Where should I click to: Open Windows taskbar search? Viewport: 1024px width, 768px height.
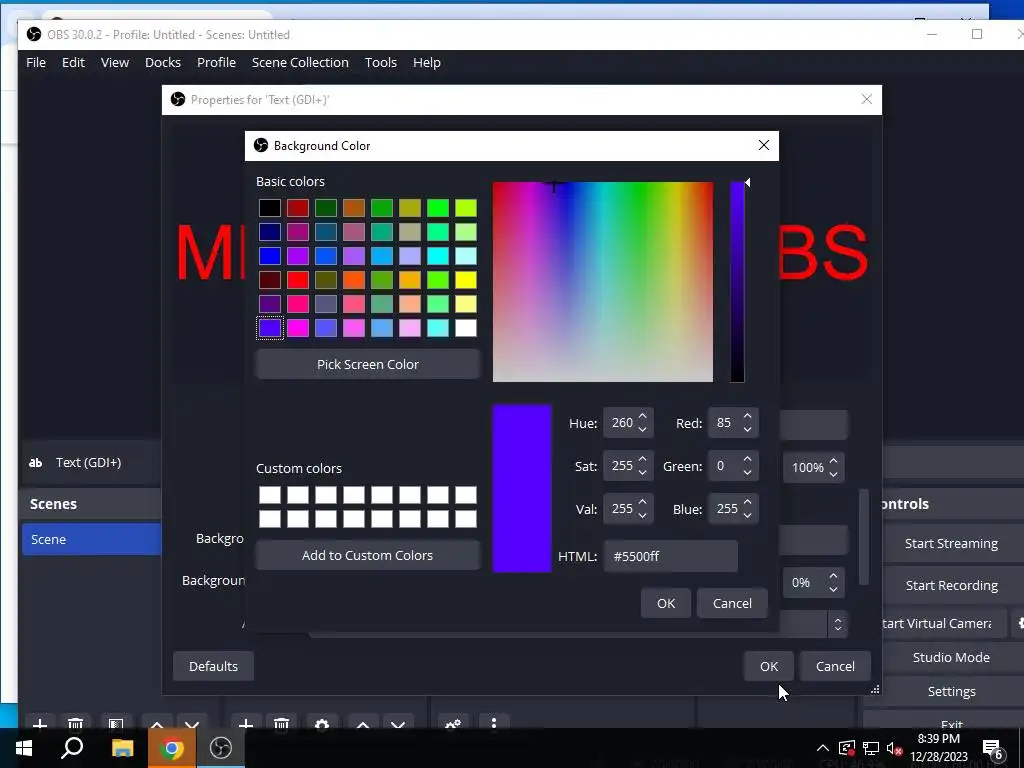(x=72, y=748)
